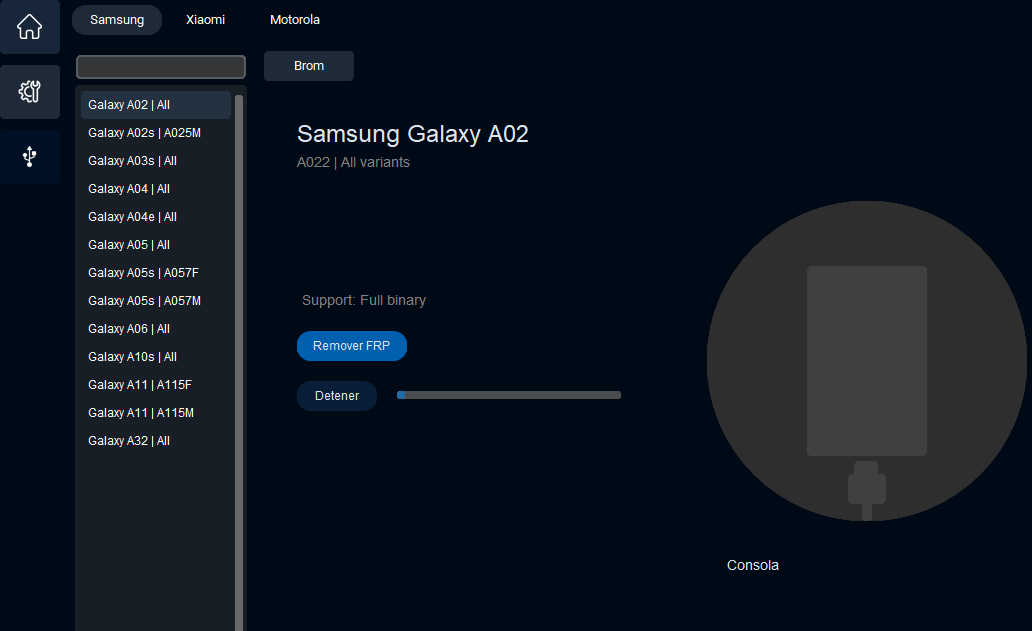Screen dimensions: 1032x631
Task: Click the device list scrollbar
Action: click(239, 362)
